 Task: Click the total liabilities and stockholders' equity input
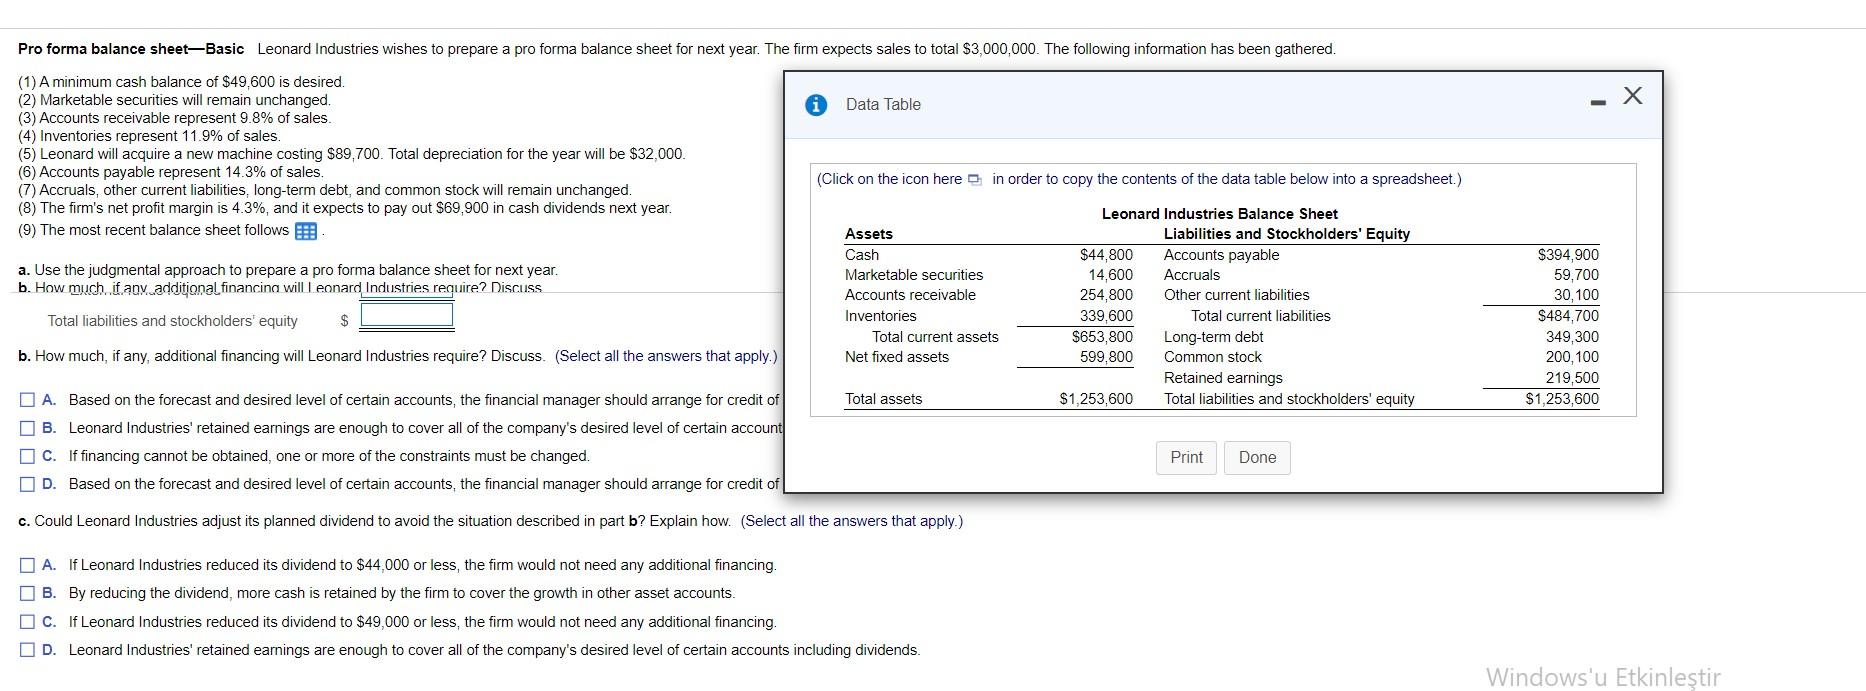click(x=407, y=316)
